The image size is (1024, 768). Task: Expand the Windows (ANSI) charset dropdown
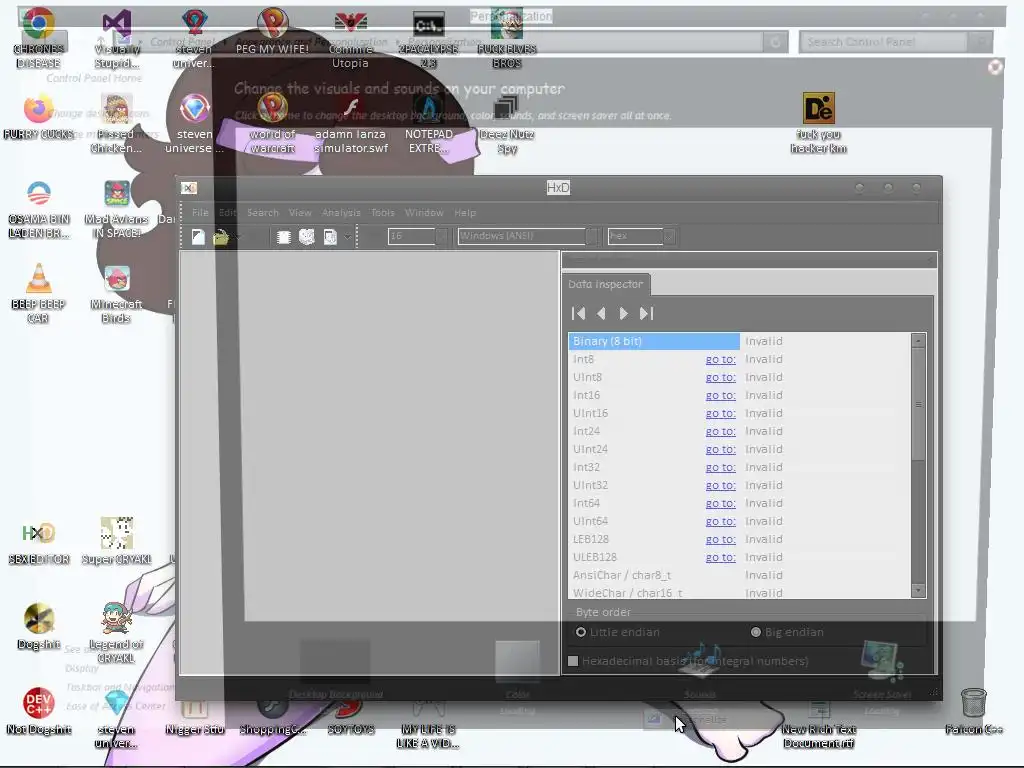[592, 236]
